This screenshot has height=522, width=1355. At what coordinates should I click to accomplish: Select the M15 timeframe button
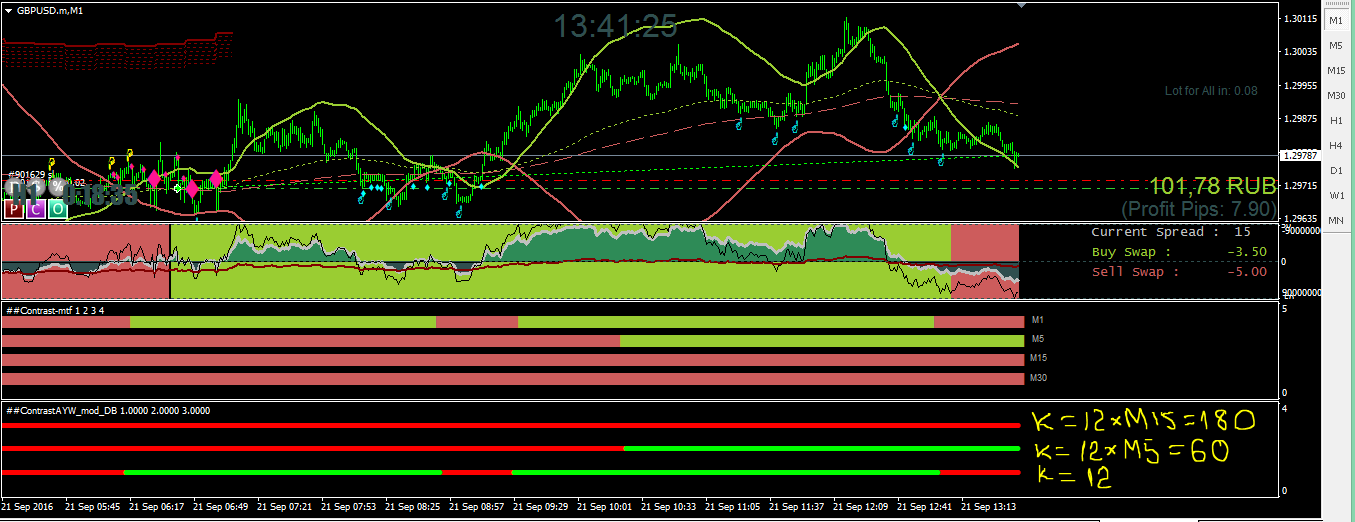[1336, 70]
